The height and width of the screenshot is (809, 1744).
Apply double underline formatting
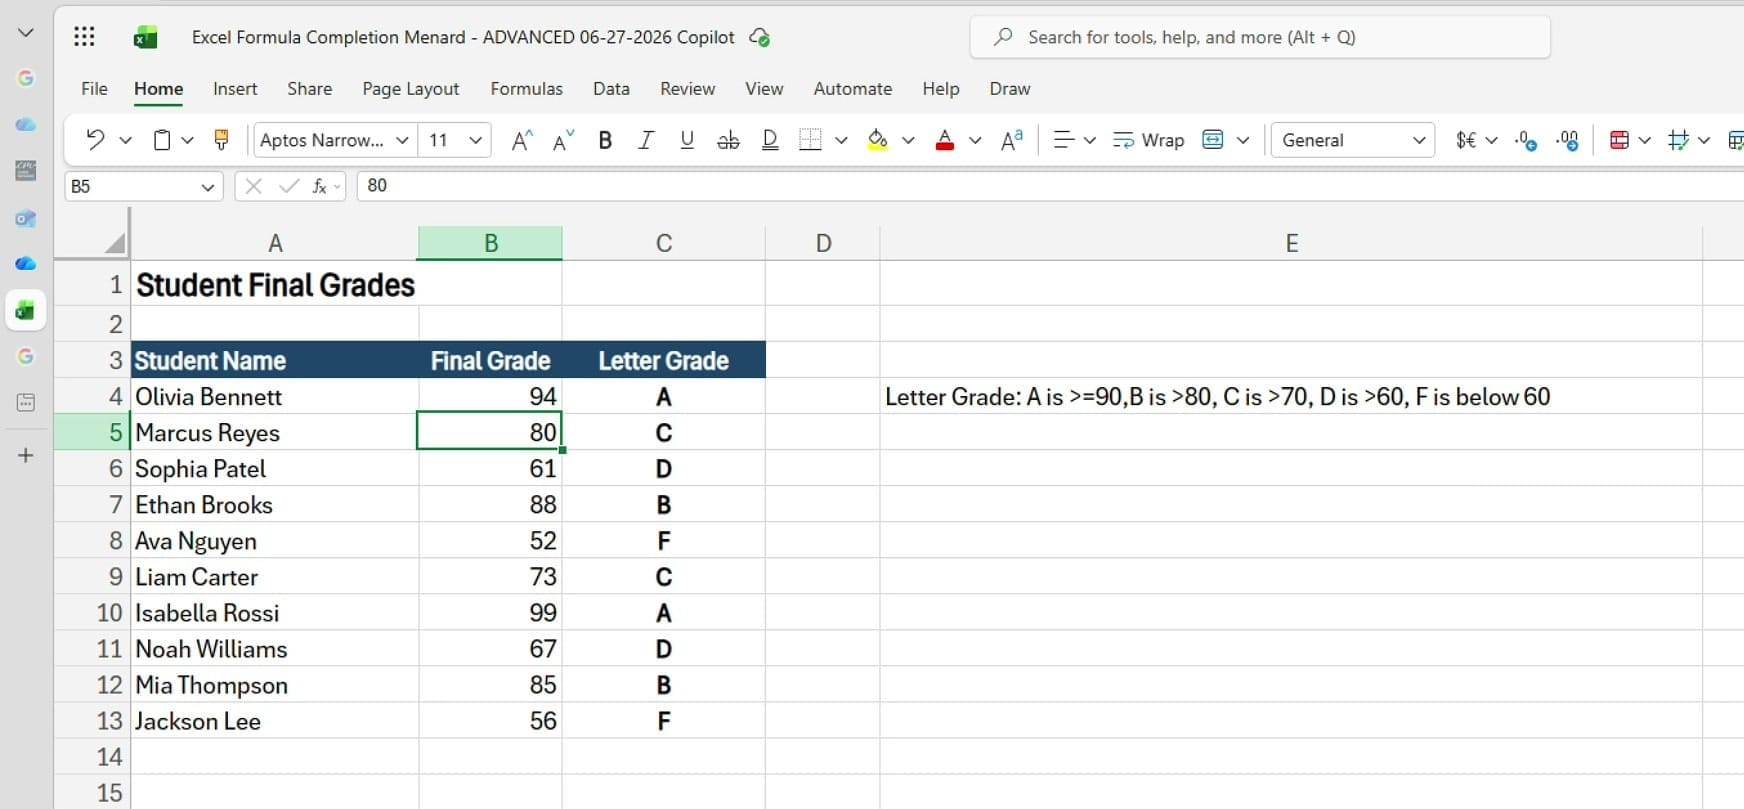(x=770, y=140)
